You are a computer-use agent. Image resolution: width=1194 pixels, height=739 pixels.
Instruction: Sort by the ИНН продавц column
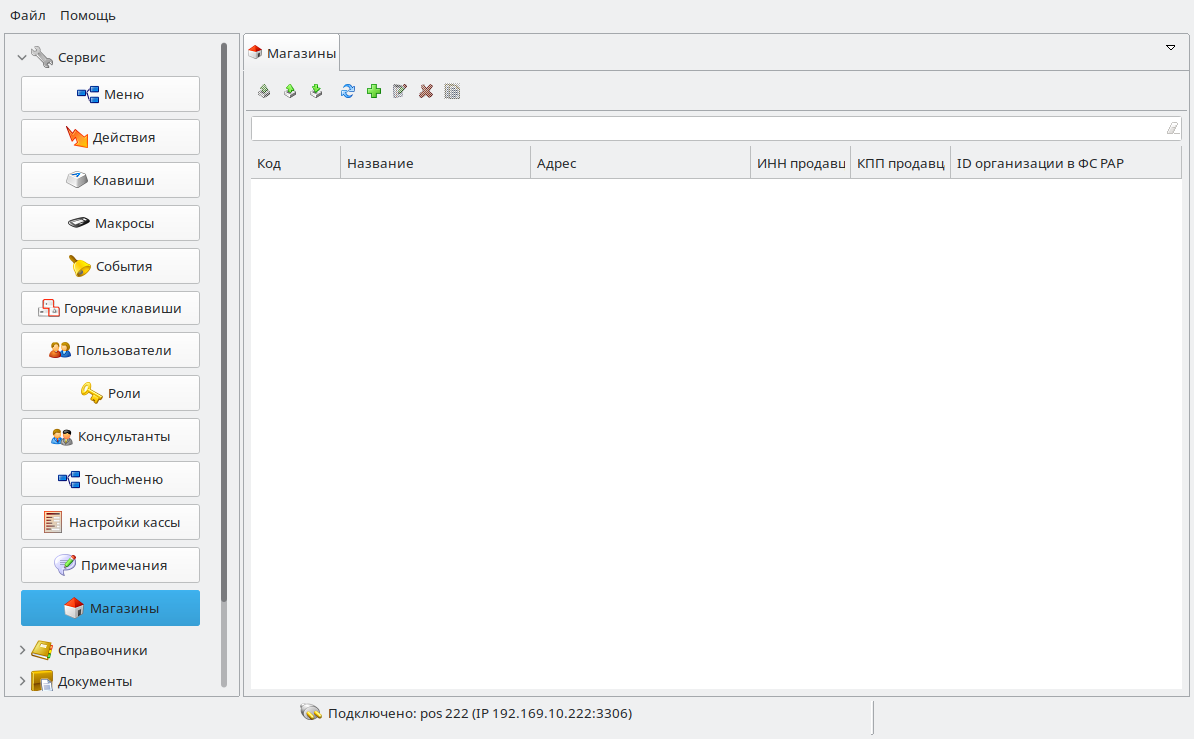click(800, 163)
